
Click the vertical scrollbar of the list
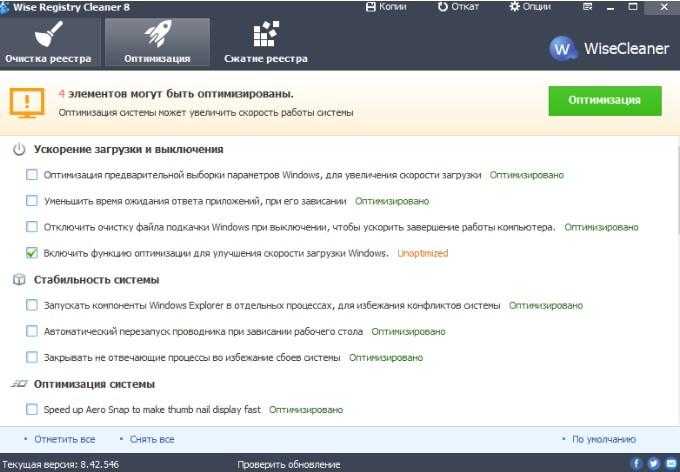click(x=677, y=191)
